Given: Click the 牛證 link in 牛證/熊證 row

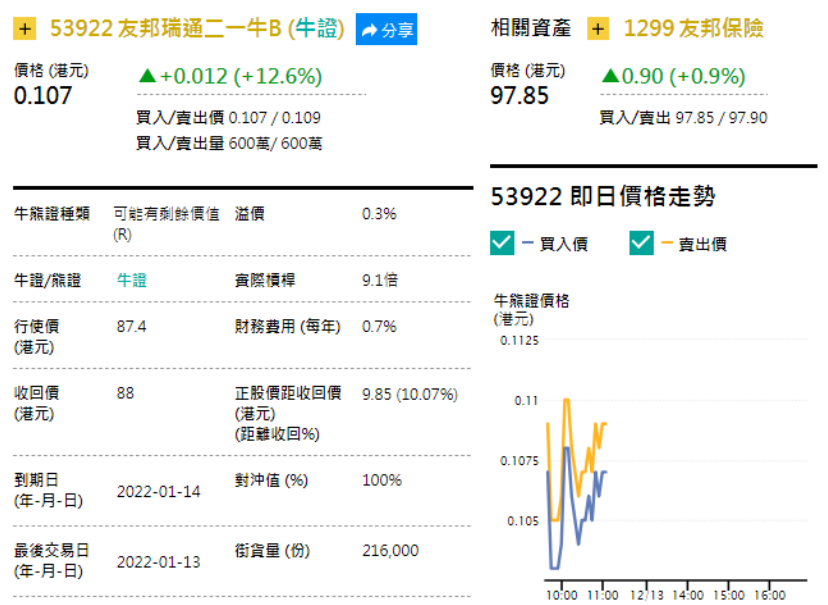Looking at the screenshot, I should coord(131,280).
